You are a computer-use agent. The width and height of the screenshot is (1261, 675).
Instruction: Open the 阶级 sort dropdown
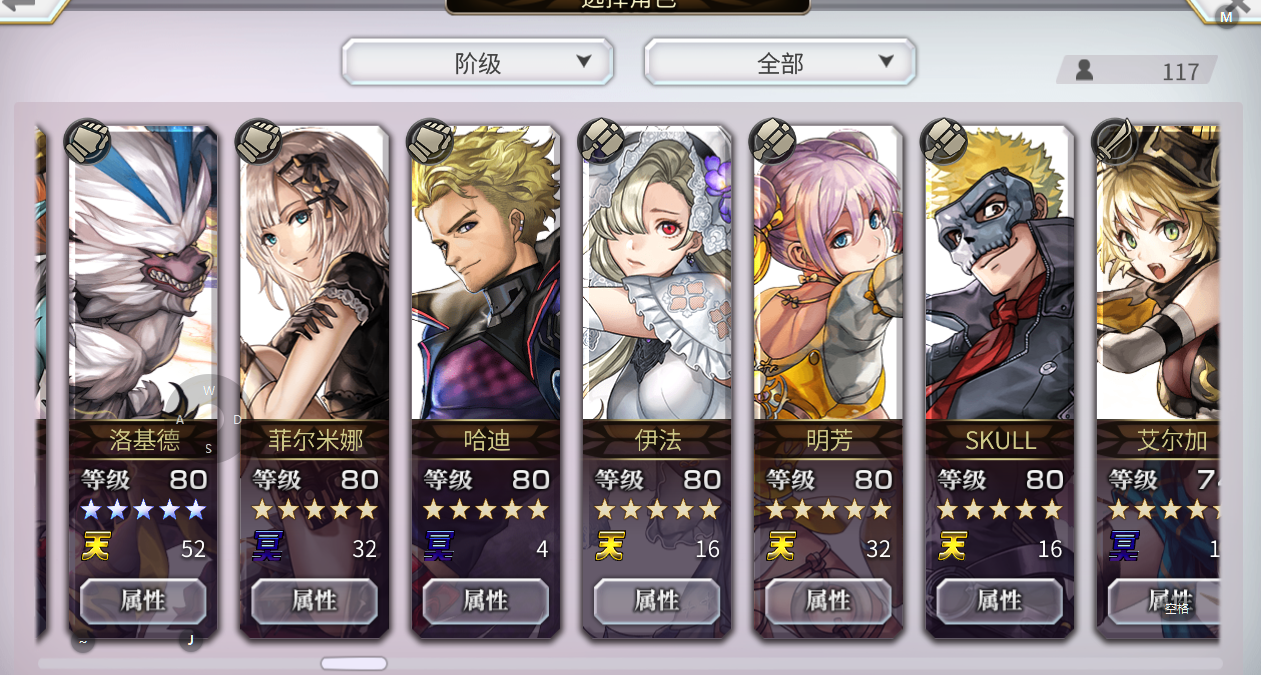[477, 63]
